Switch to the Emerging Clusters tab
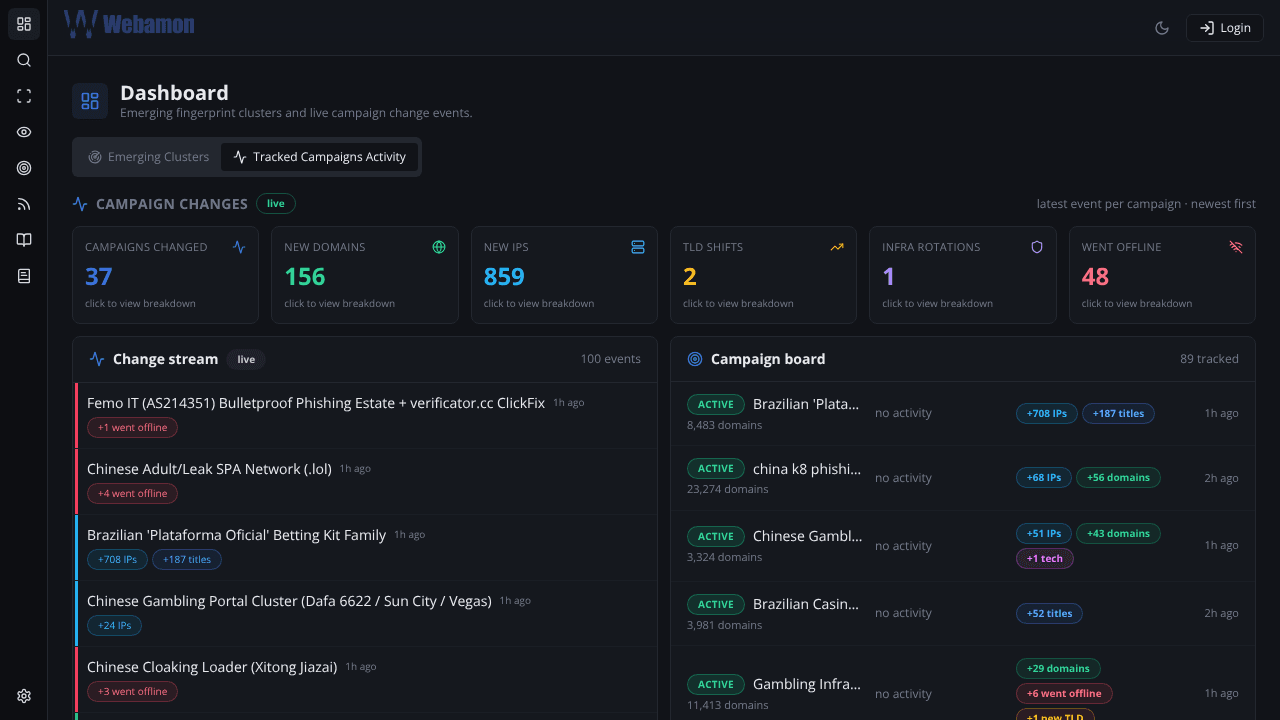 (x=148, y=157)
